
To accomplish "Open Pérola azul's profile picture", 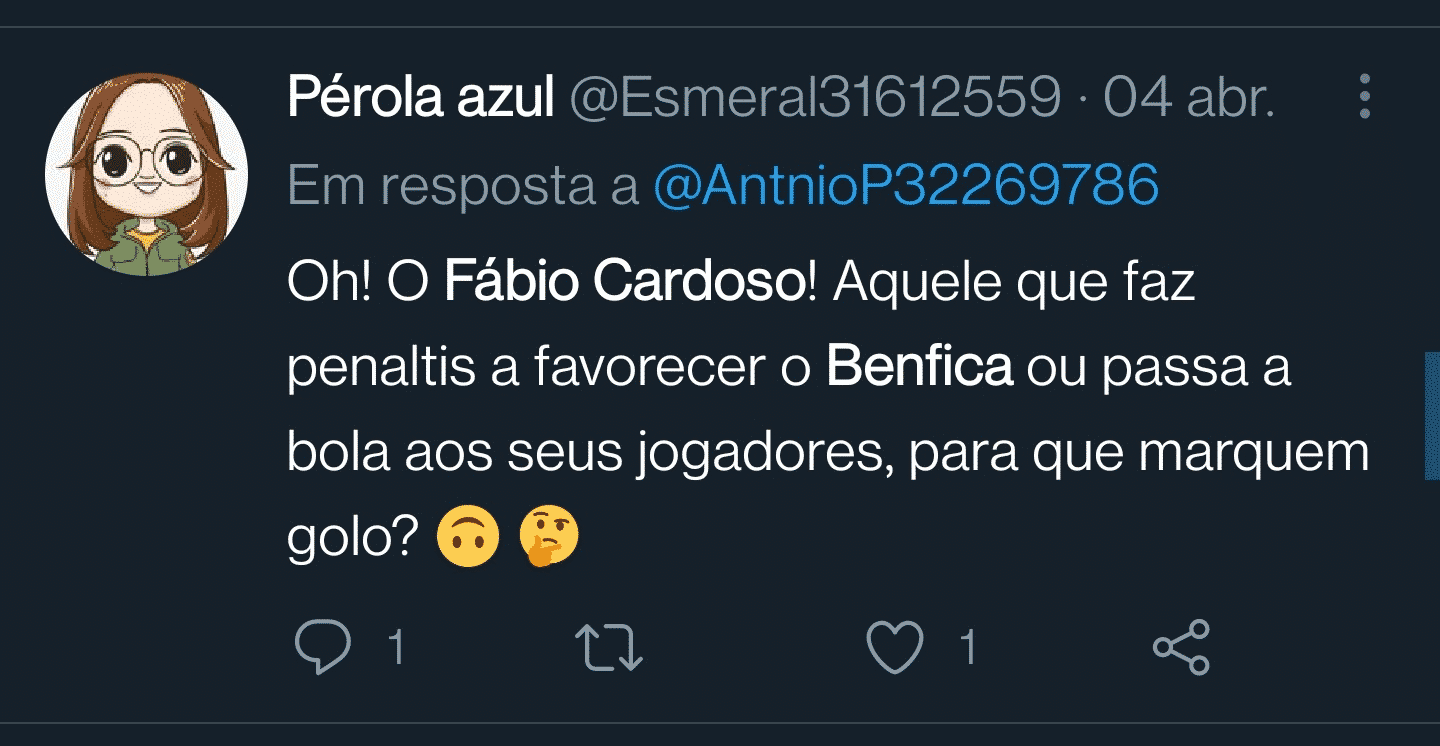I will (146, 174).
